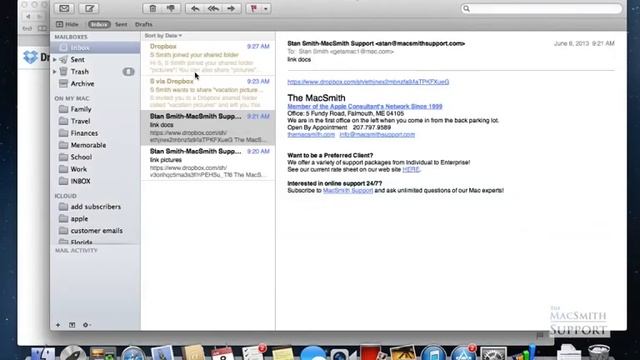Open the Trash in the Dock
The height and width of the screenshot is (360, 640).
click(599, 353)
